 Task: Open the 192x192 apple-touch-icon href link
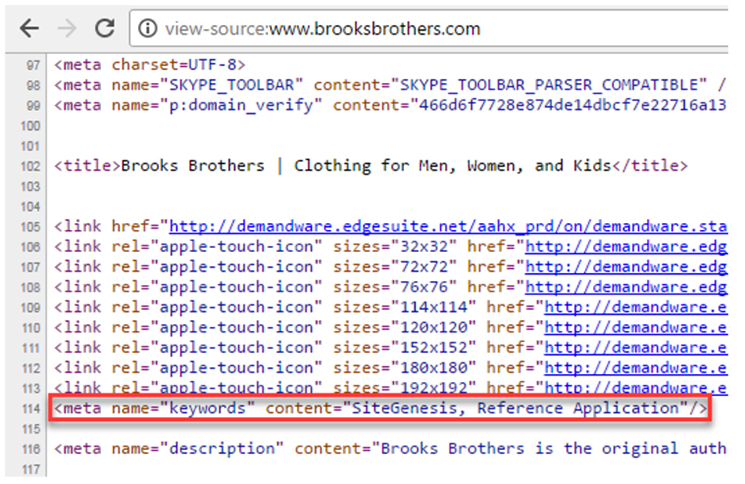coord(636,388)
